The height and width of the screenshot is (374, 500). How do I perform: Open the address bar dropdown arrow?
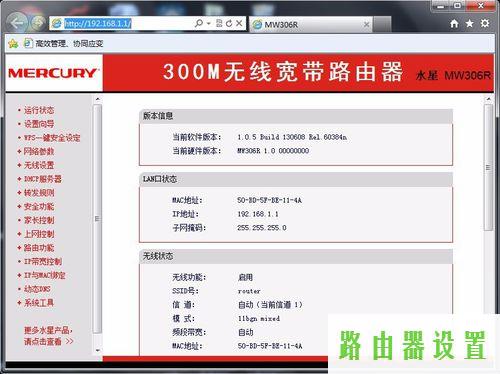(209, 24)
